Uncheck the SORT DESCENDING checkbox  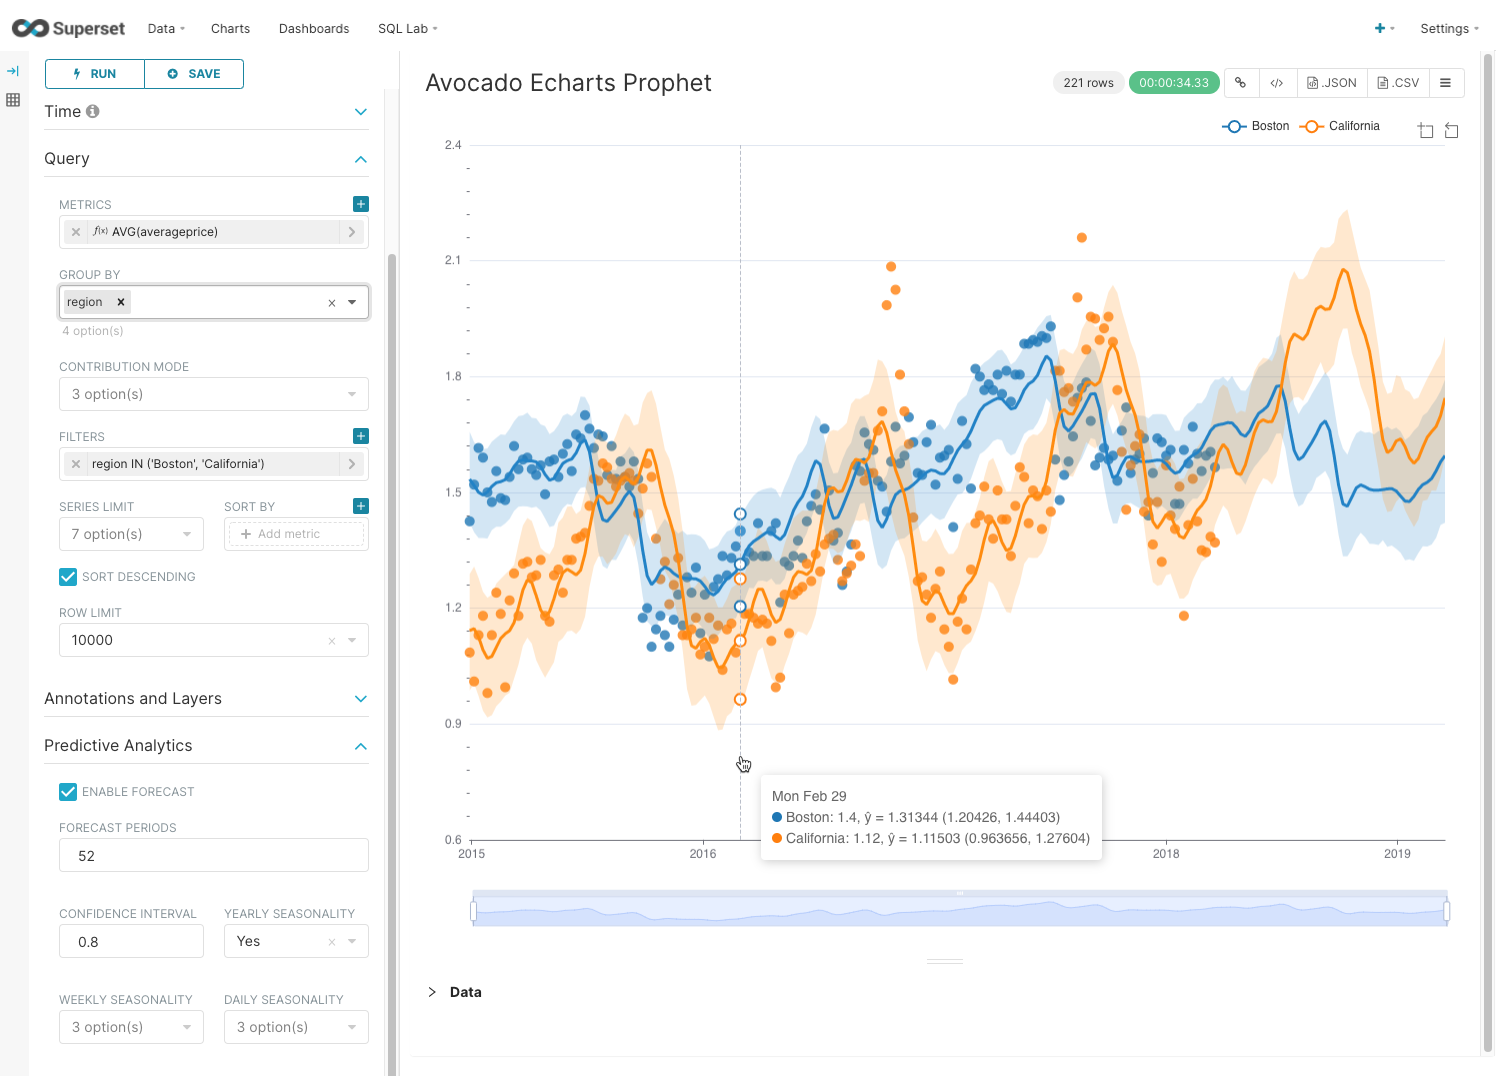(x=67, y=576)
